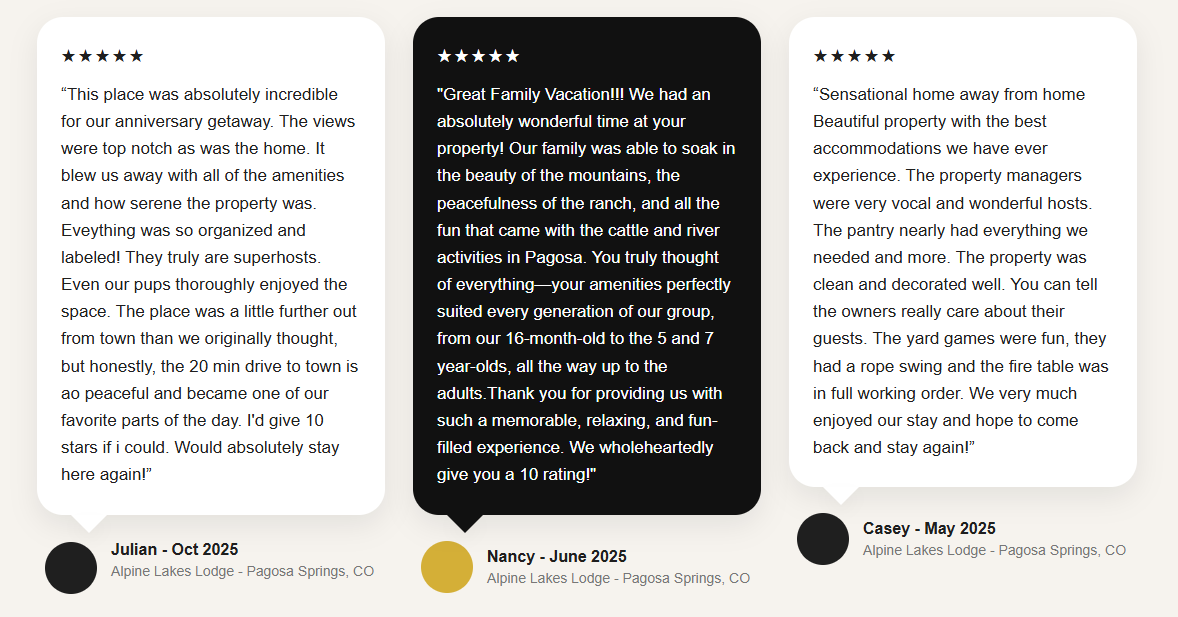Image resolution: width=1178 pixels, height=617 pixels.
Task: Click the five-star rating in Julian's review
Action: point(102,56)
